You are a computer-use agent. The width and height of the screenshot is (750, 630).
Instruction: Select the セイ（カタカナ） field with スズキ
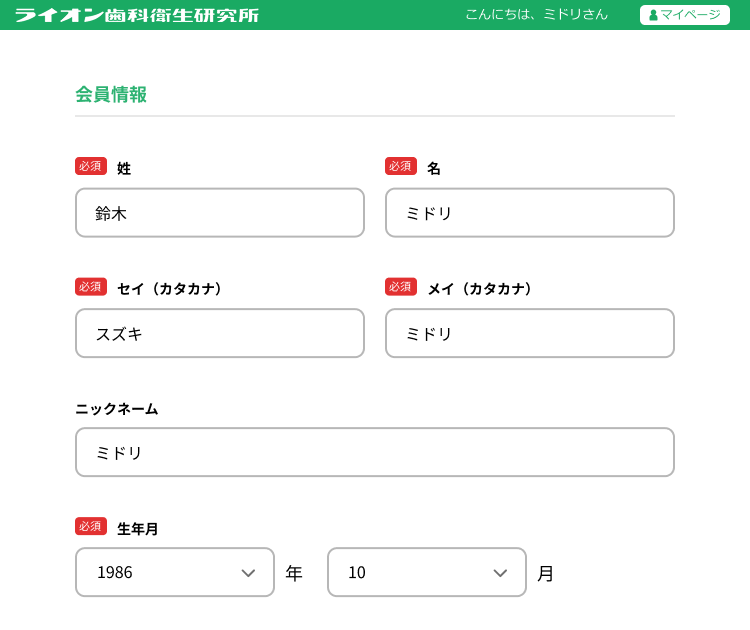[x=220, y=333]
